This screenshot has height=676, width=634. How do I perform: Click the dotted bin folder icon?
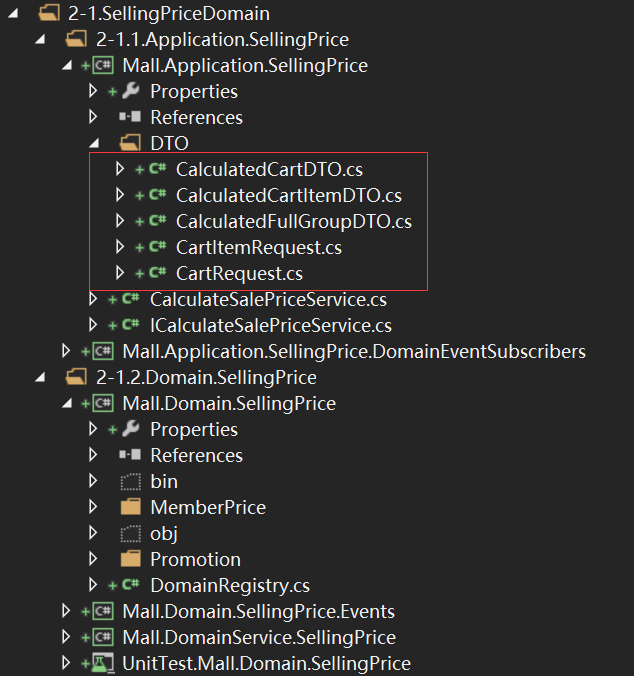click(x=131, y=482)
